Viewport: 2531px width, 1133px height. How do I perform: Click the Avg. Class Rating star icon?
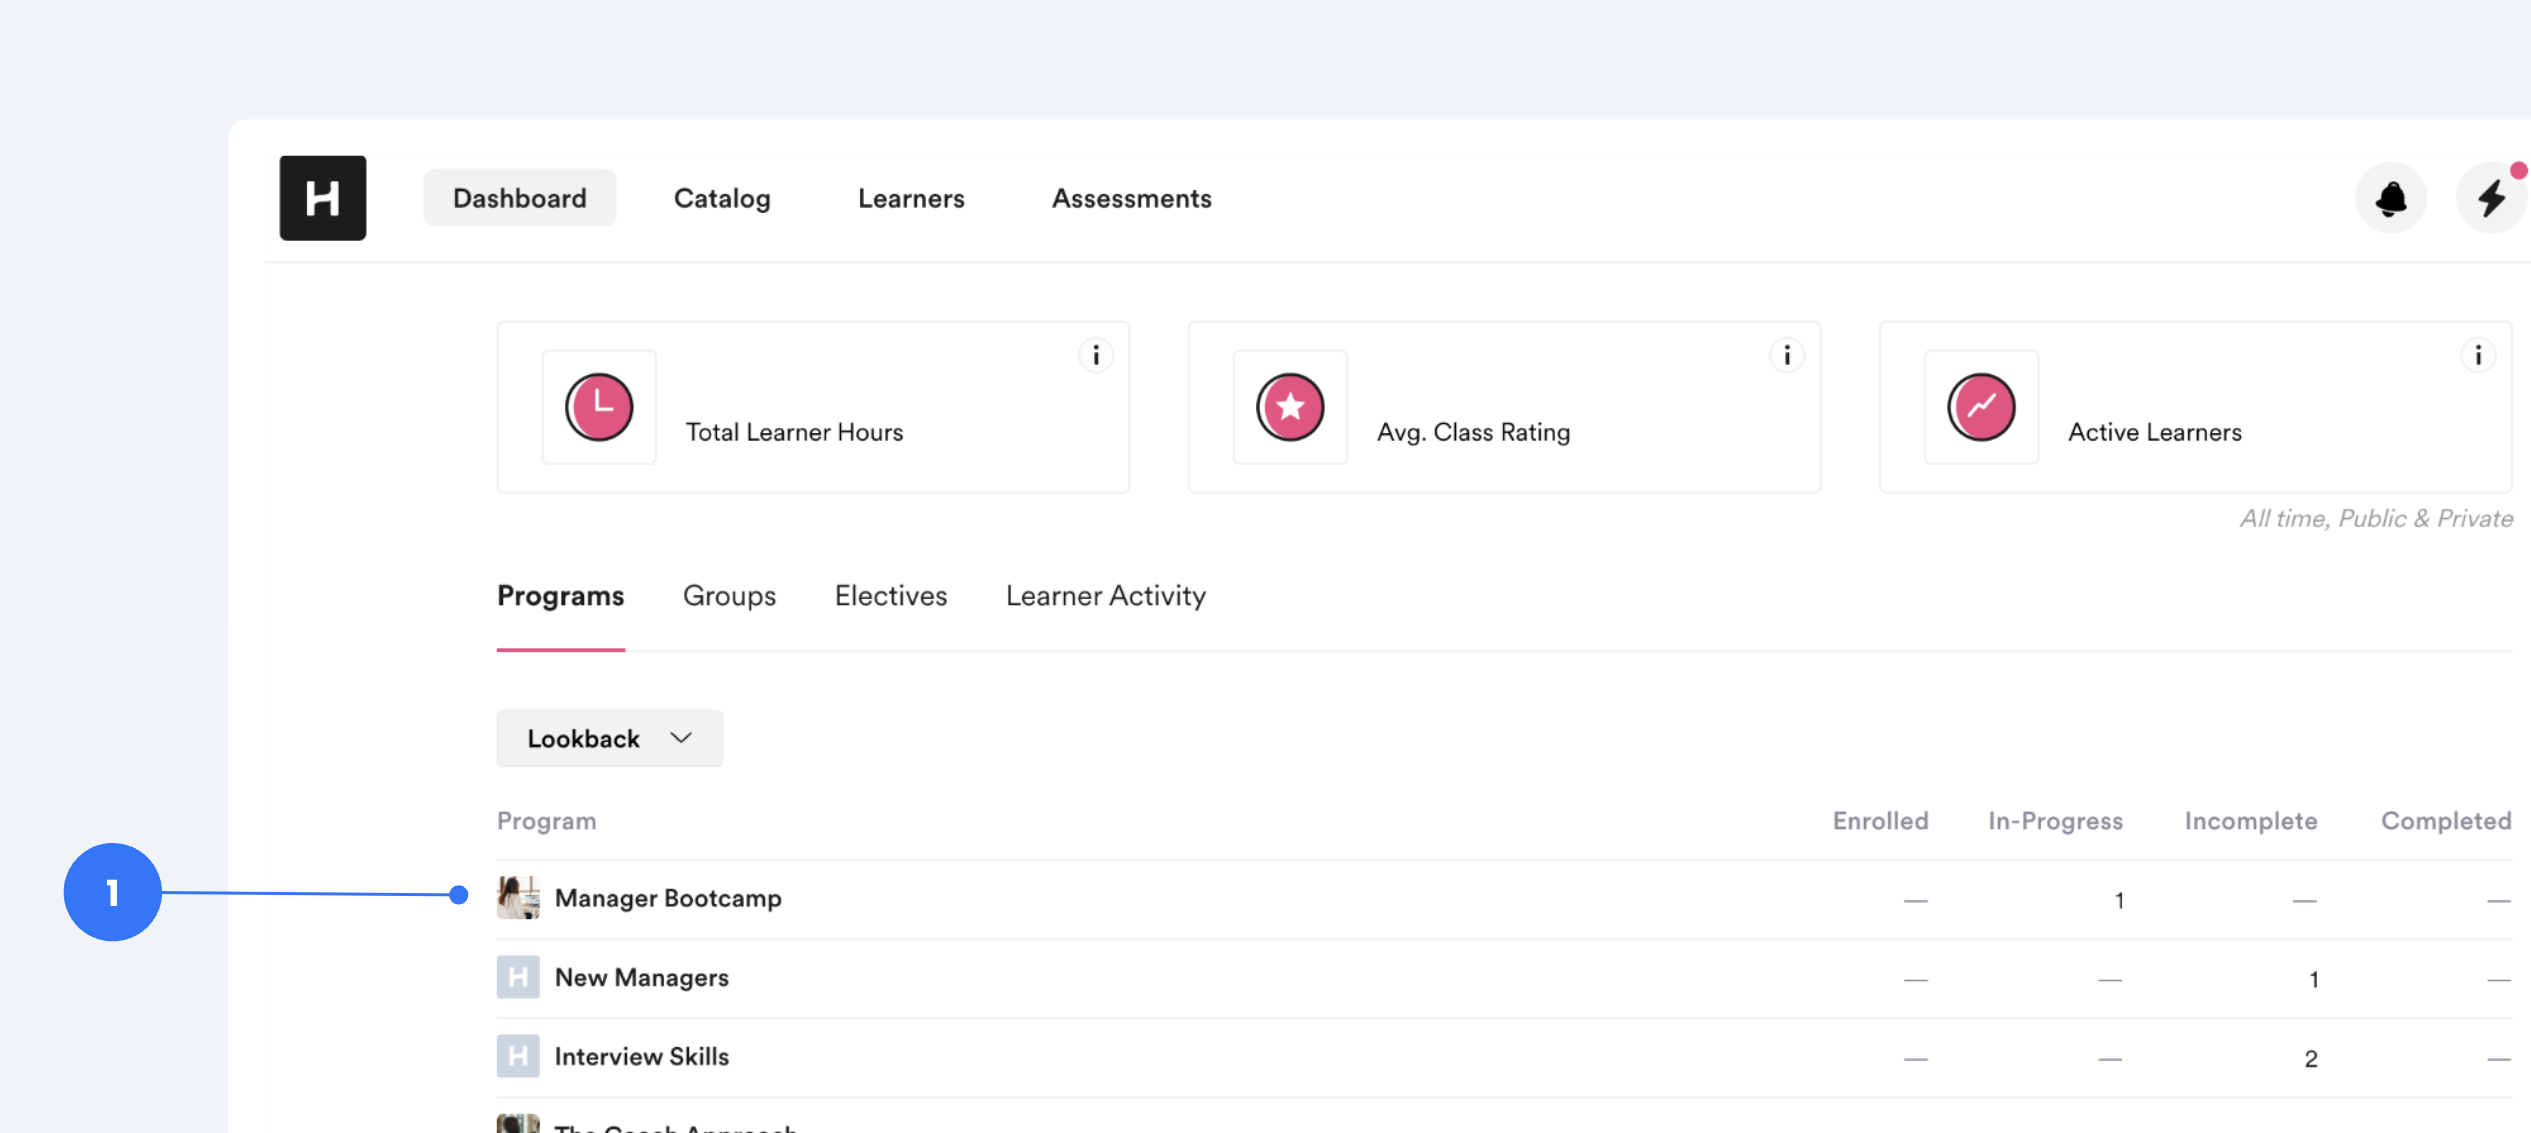point(1290,407)
